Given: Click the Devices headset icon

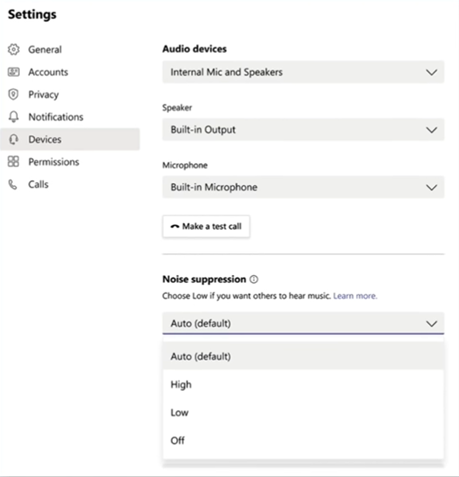Looking at the screenshot, I should click(x=14, y=139).
